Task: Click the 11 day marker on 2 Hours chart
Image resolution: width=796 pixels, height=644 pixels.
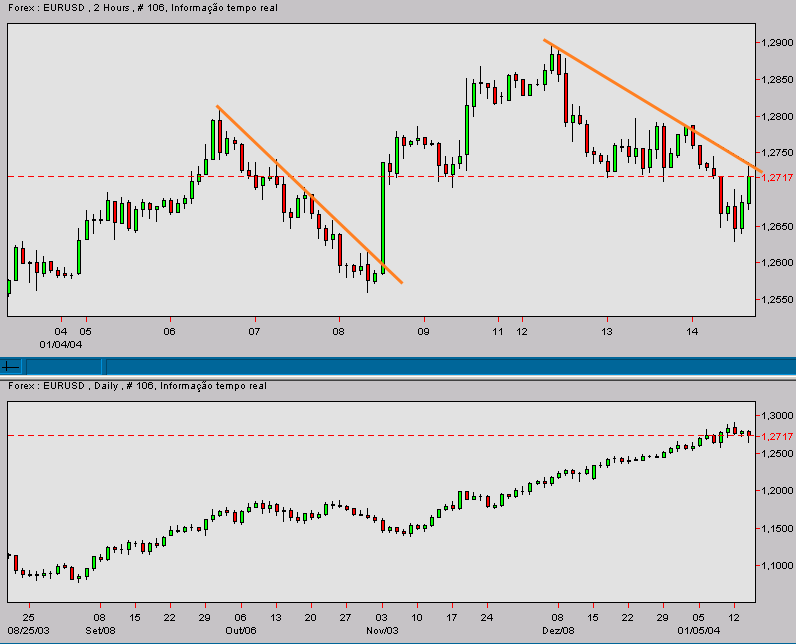Action: 498,332
